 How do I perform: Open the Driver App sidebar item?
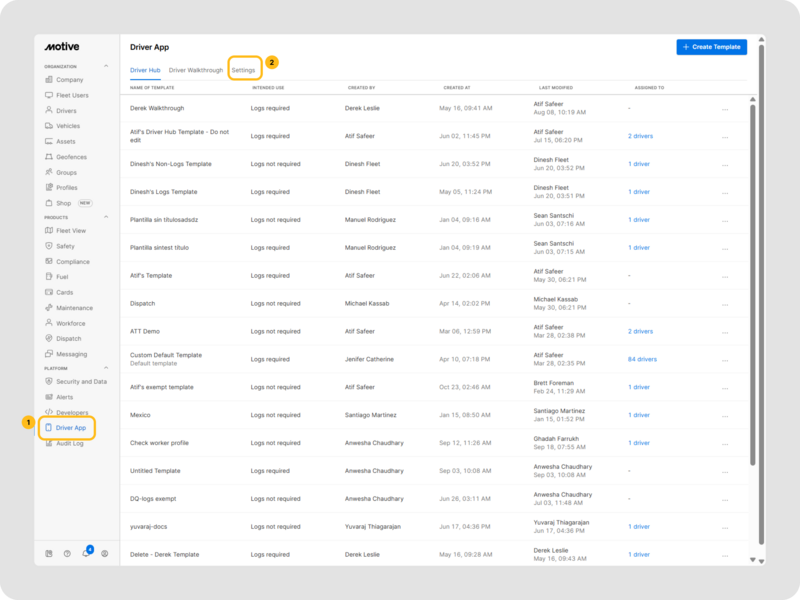click(x=70, y=428)
